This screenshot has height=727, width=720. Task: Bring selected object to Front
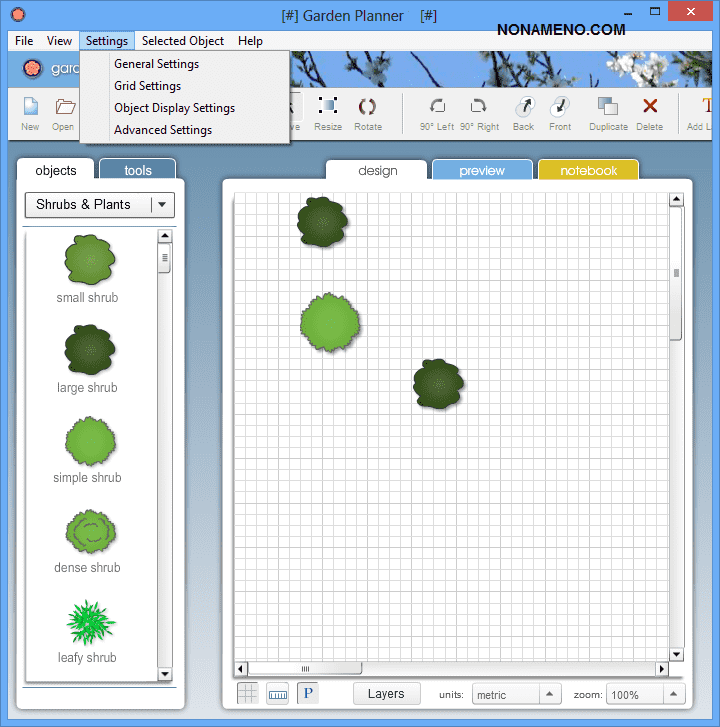point(560,108)
